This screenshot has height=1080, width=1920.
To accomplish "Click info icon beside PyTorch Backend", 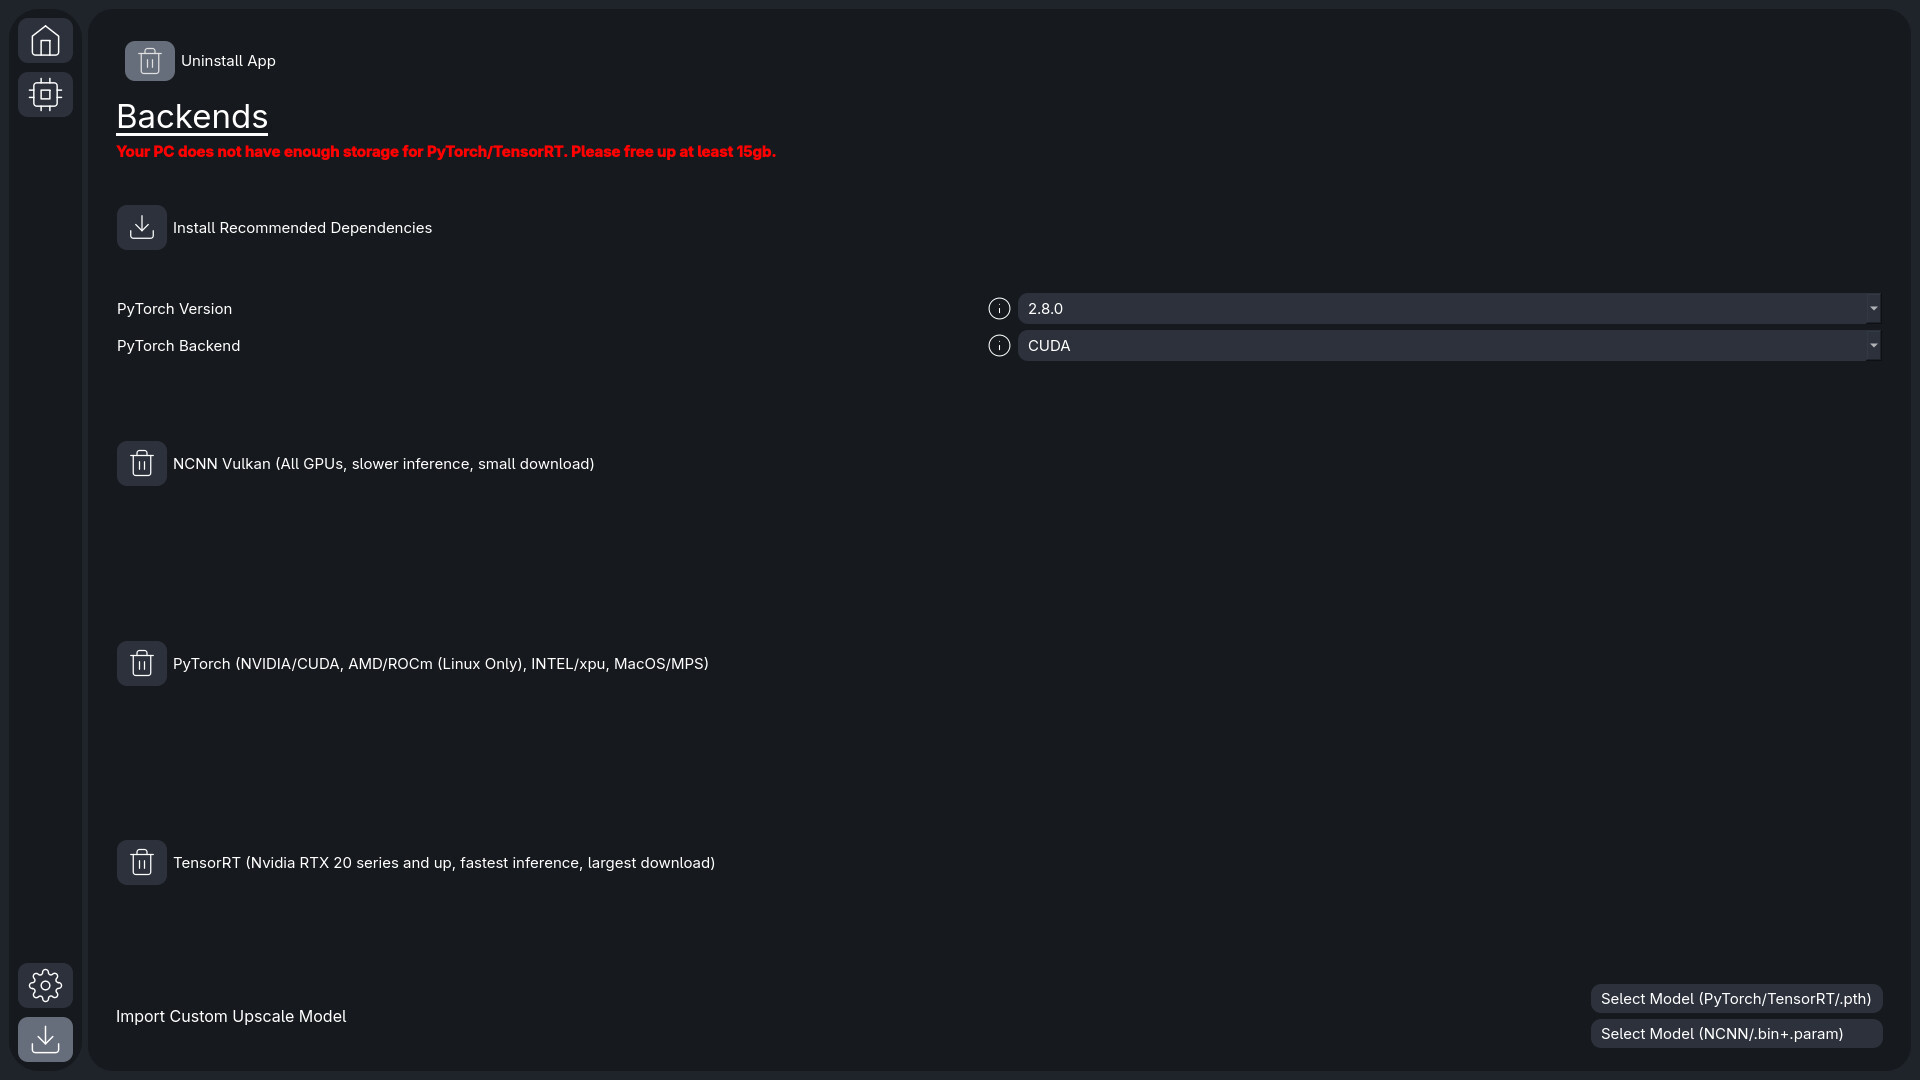I will pyautogui.click(x=998, y=346).
